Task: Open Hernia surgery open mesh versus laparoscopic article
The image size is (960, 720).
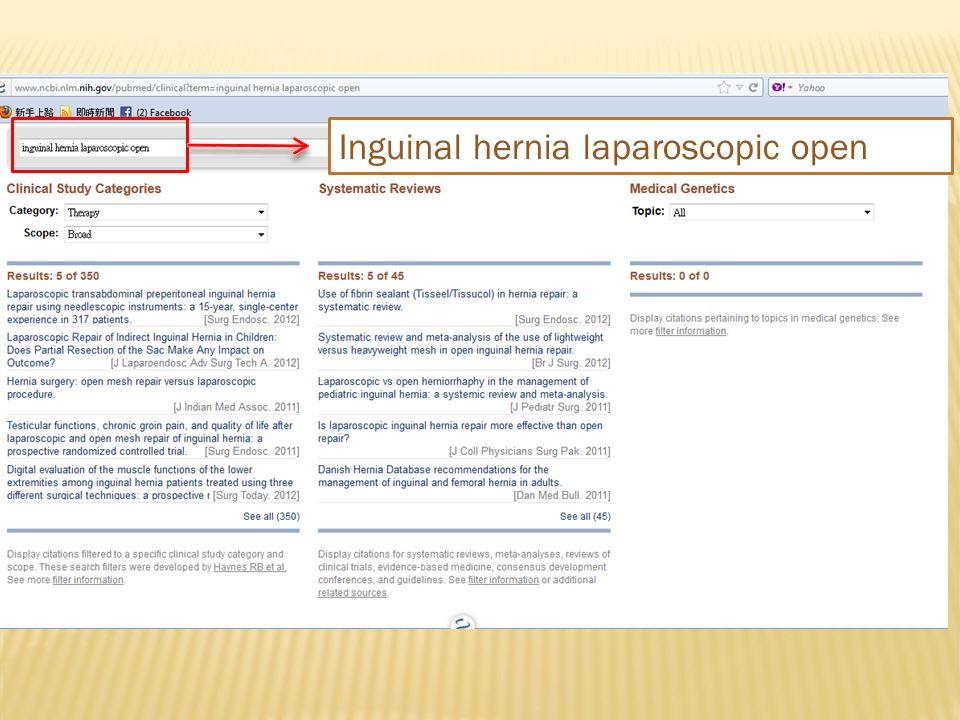Action: [x=131, y=388]
